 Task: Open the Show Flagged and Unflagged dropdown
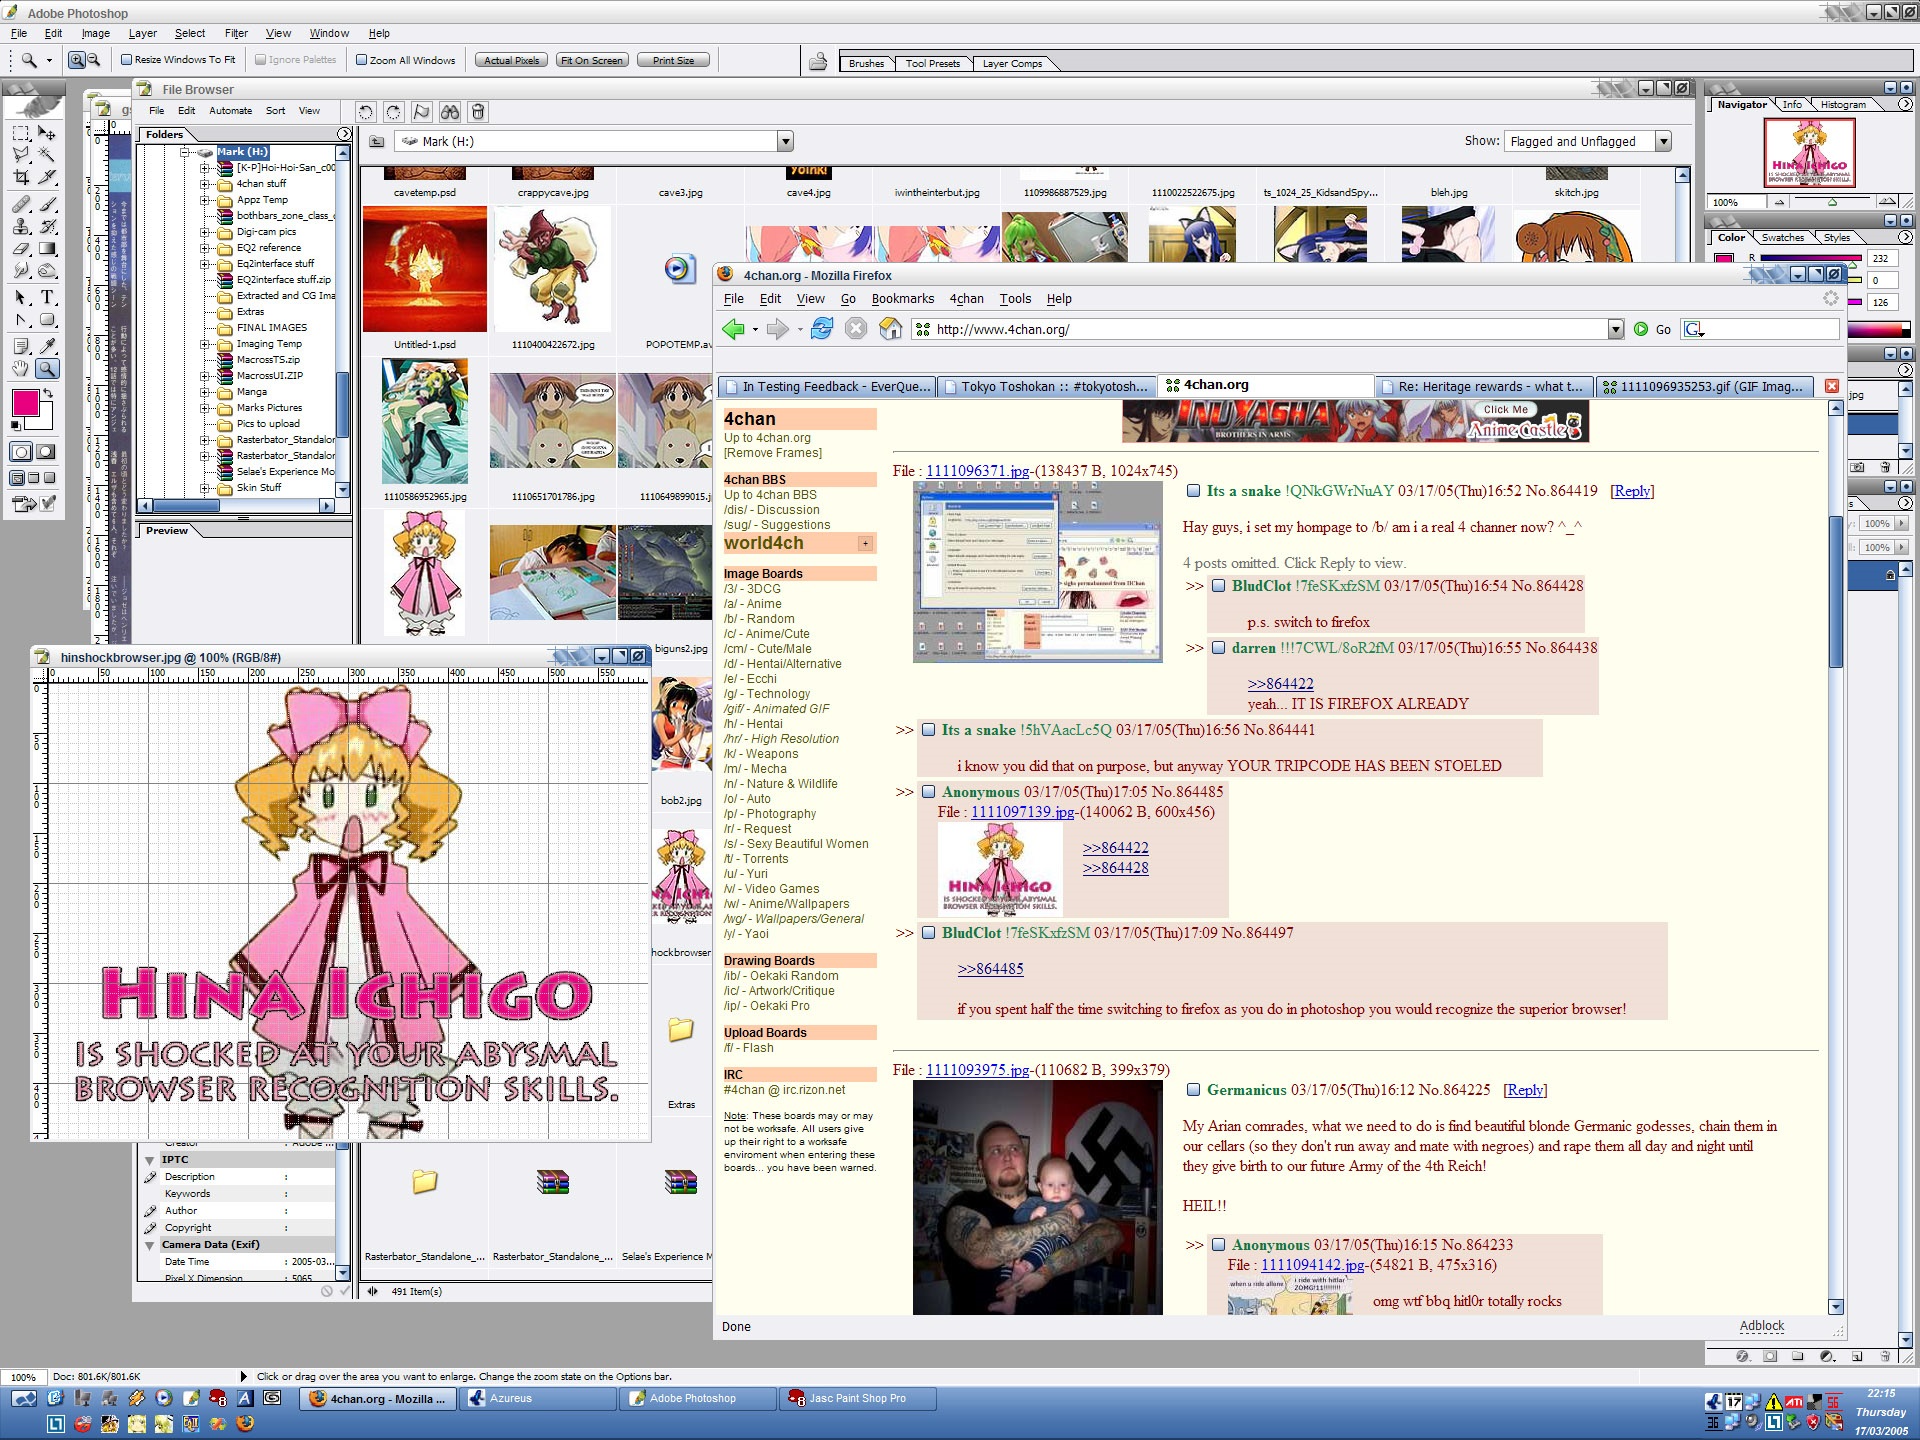click(1663, 142)
